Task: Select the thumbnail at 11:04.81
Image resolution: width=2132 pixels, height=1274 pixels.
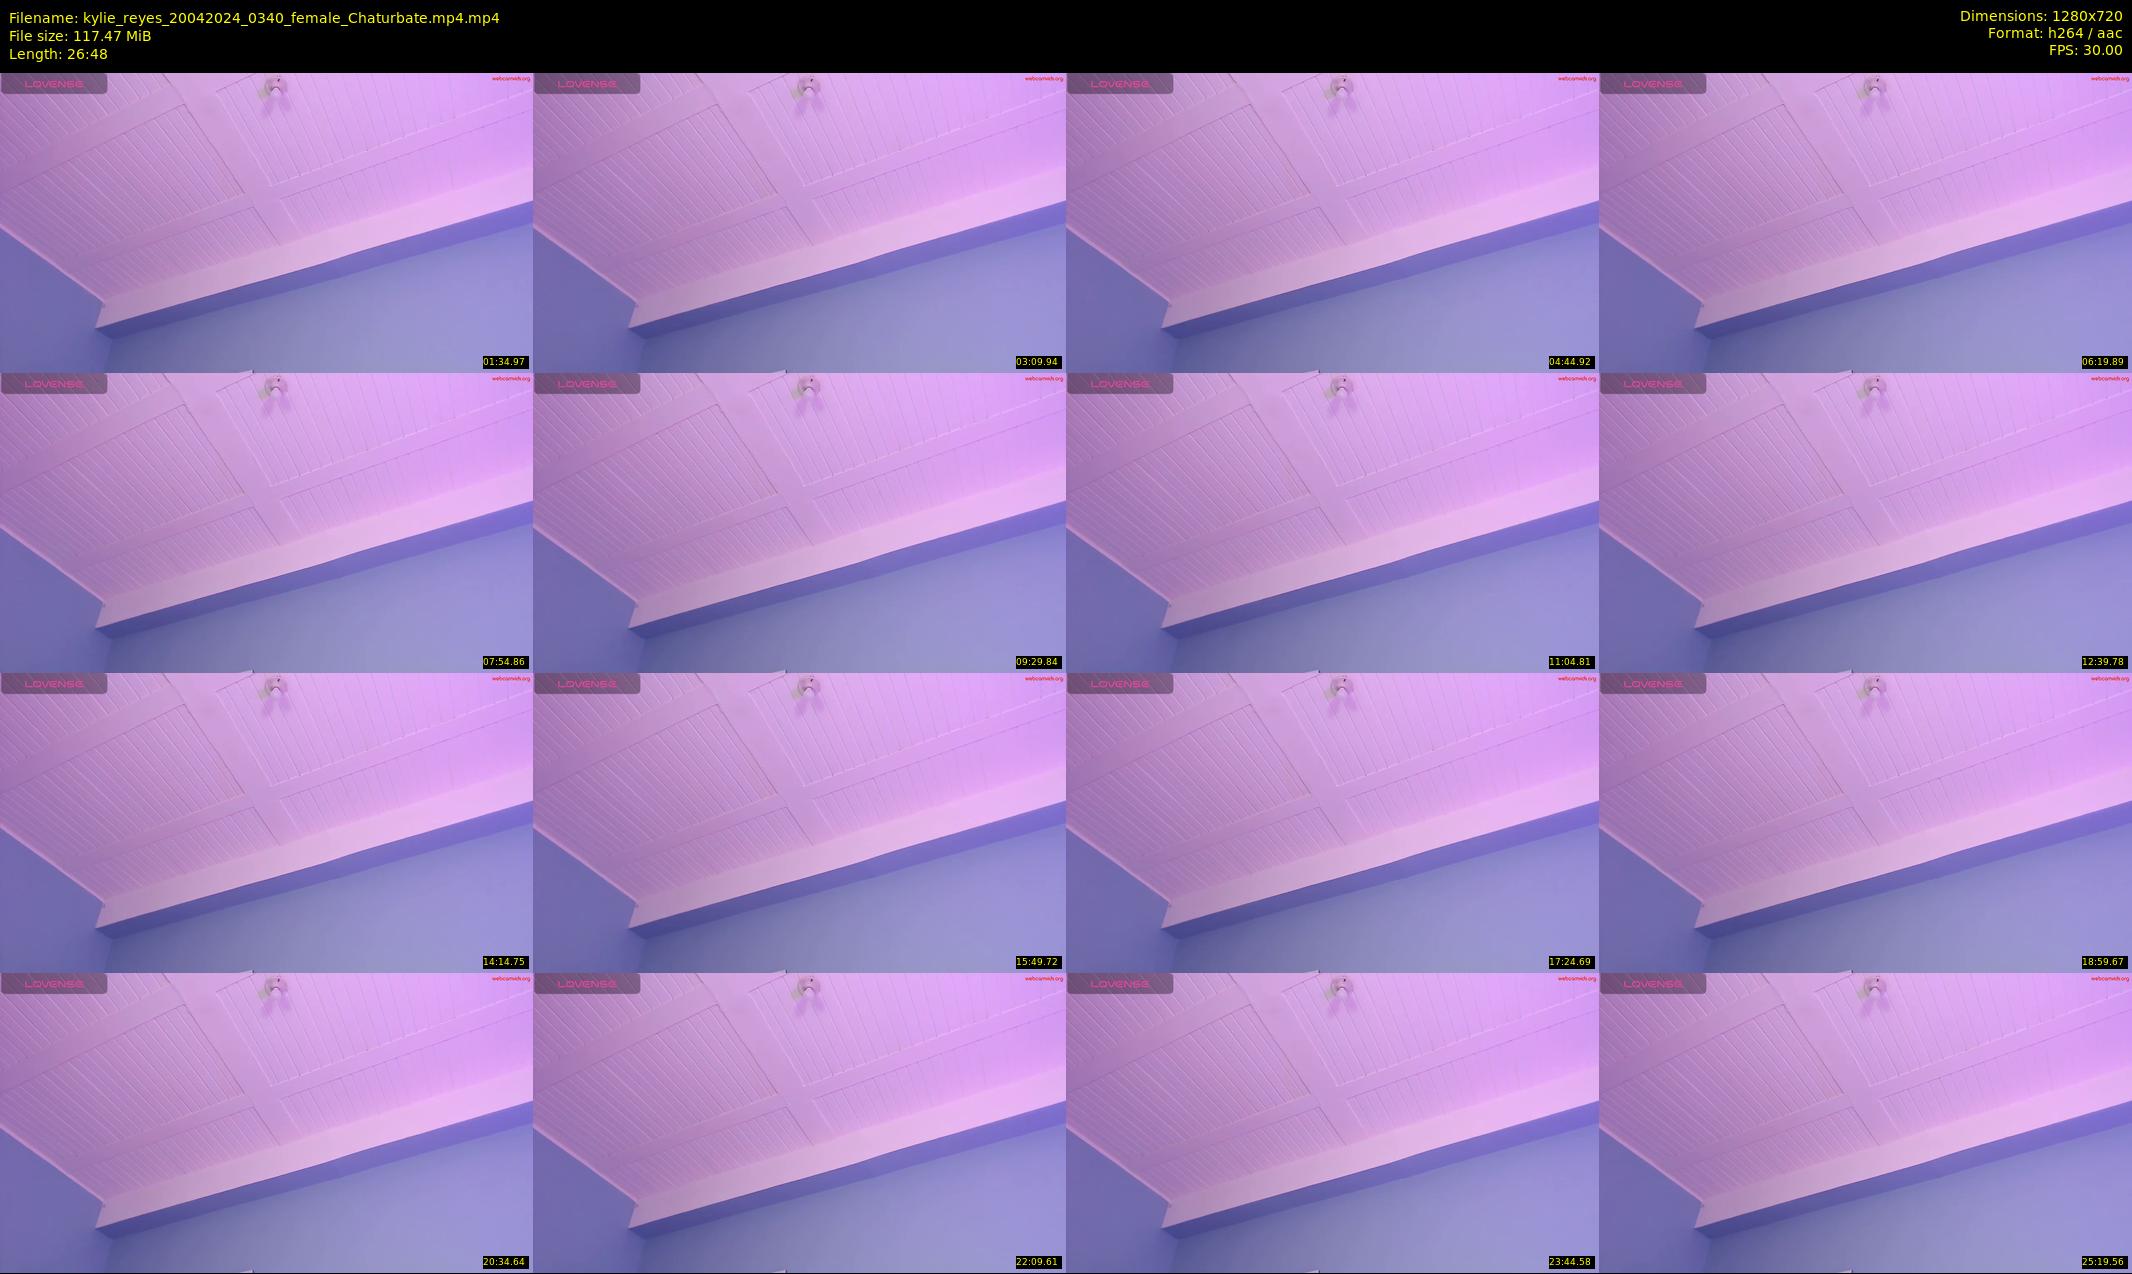Action: pyautogui.click(x=1332, y=522)
